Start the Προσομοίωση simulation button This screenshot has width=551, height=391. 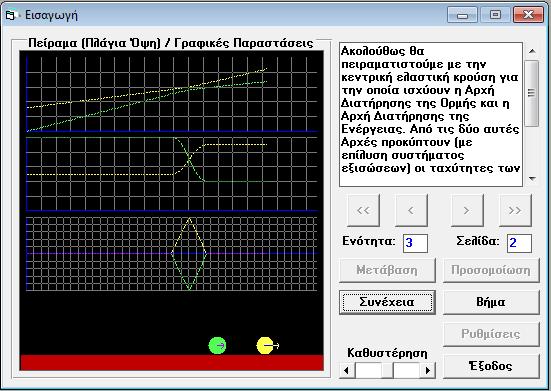pyautogui.click(x=491, y=270)
